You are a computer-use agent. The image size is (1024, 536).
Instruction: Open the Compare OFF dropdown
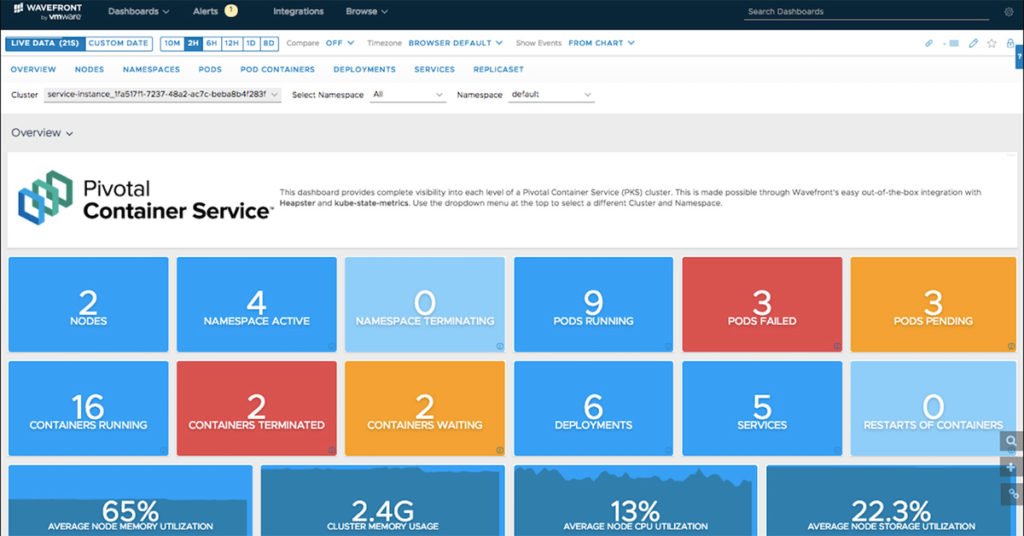340,43
